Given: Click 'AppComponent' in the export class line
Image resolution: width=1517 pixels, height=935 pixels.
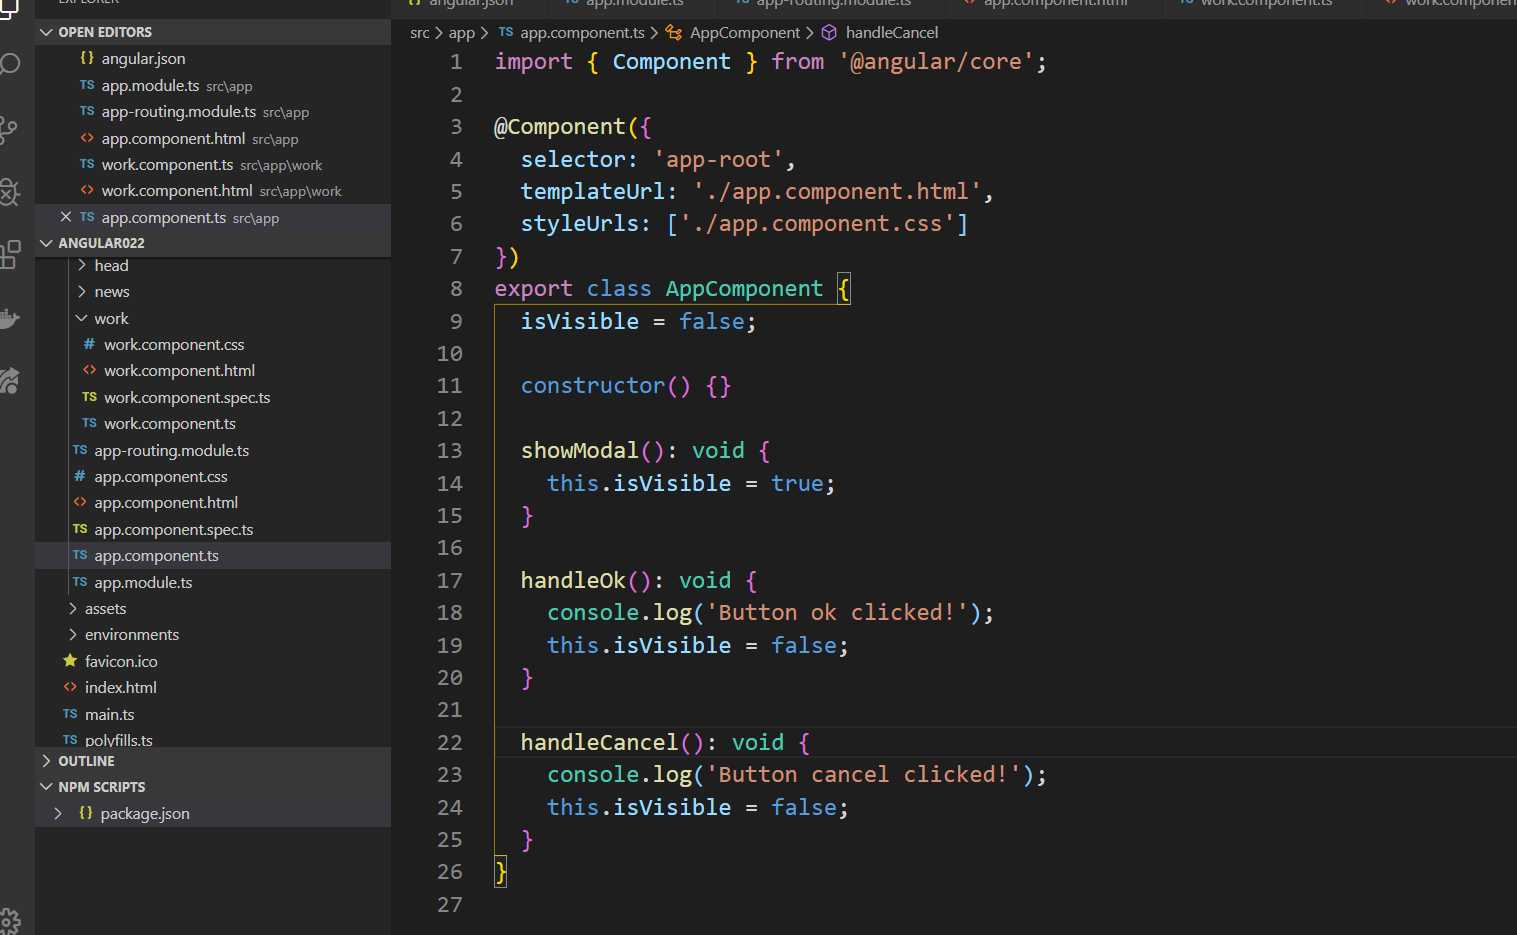Looking at the screenshot, I should tap(744, 289).
